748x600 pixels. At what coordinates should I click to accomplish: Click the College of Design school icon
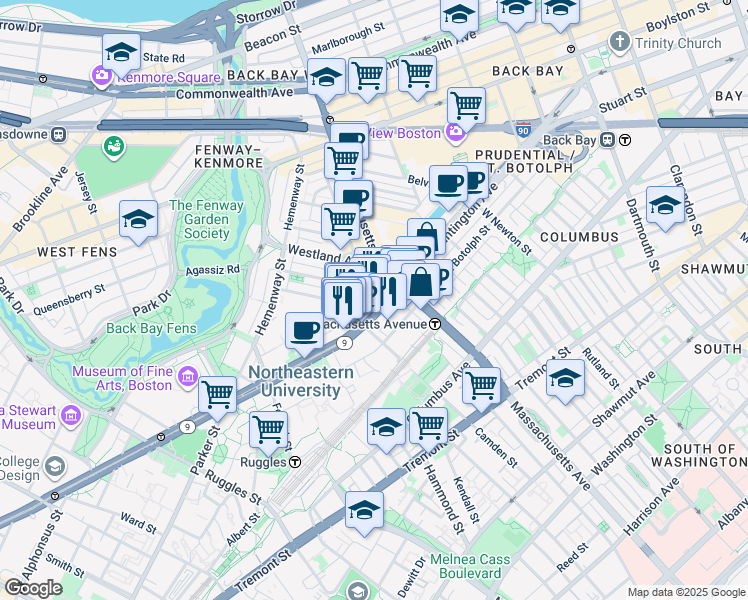[x=56, y=466]
